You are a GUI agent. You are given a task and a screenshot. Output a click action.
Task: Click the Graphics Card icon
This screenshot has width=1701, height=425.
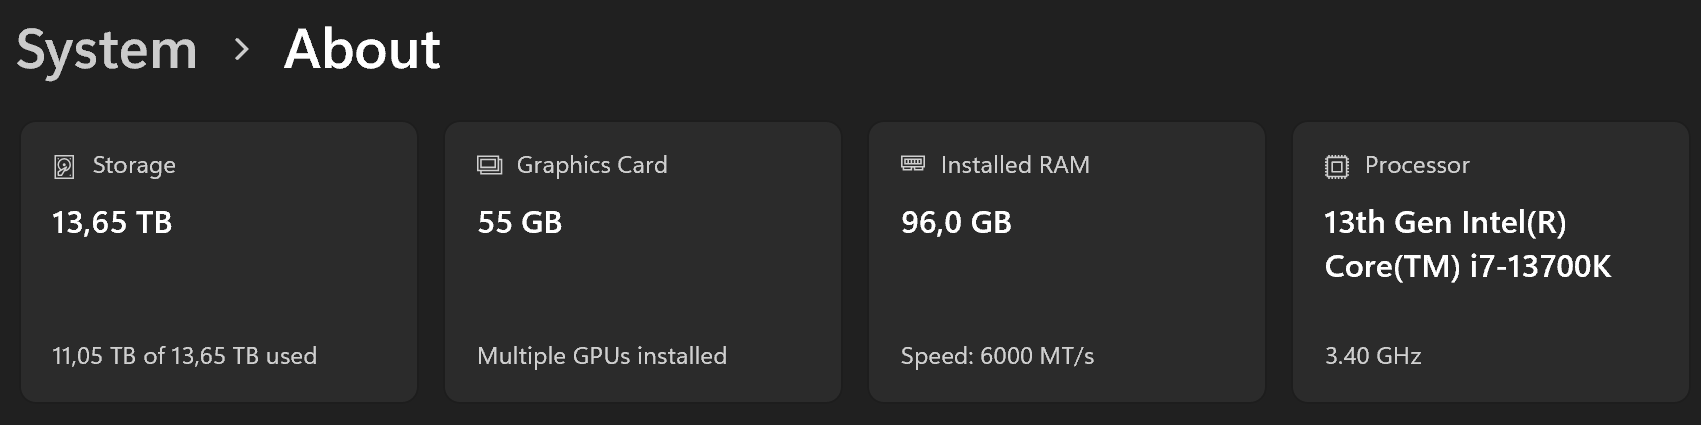point(489,165)
